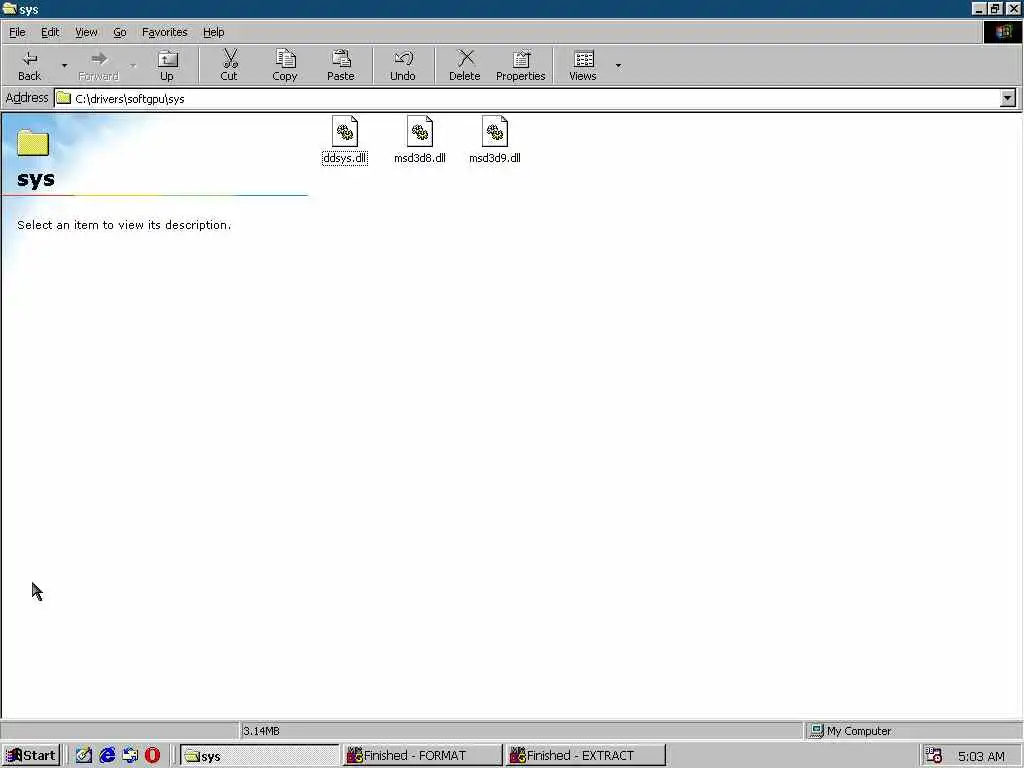Open the address bar dropdown list
Viewport: 1024px width, 768px height.
click(1008, 98)
